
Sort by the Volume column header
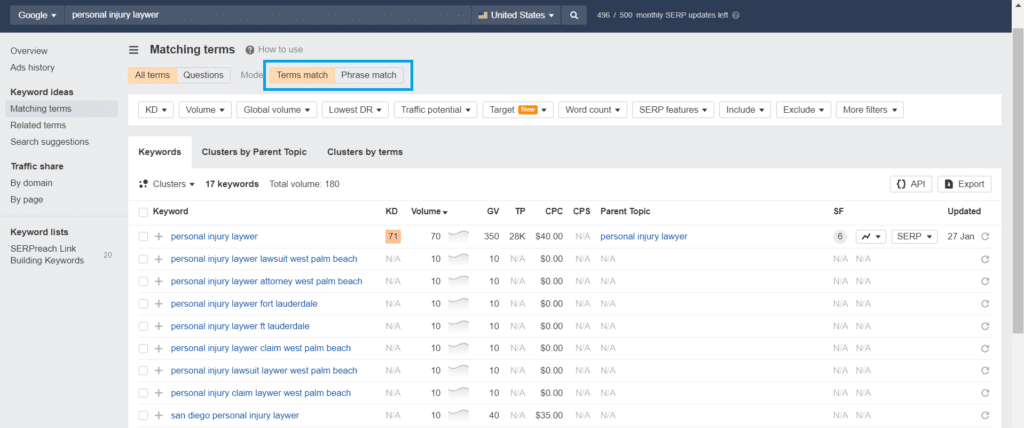(429, 212)
